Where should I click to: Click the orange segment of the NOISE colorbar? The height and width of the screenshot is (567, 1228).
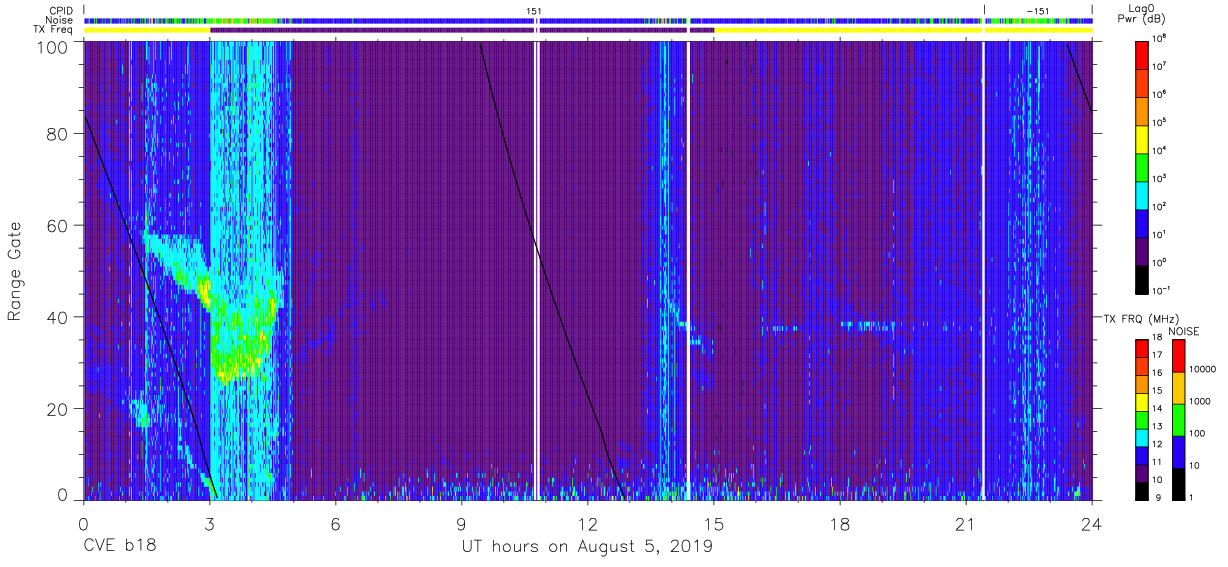(x=1178, y=388)
